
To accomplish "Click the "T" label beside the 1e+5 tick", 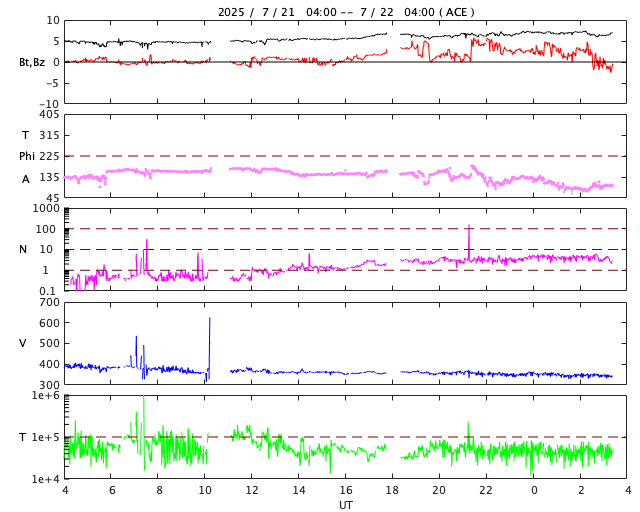I will pos(23,437).
